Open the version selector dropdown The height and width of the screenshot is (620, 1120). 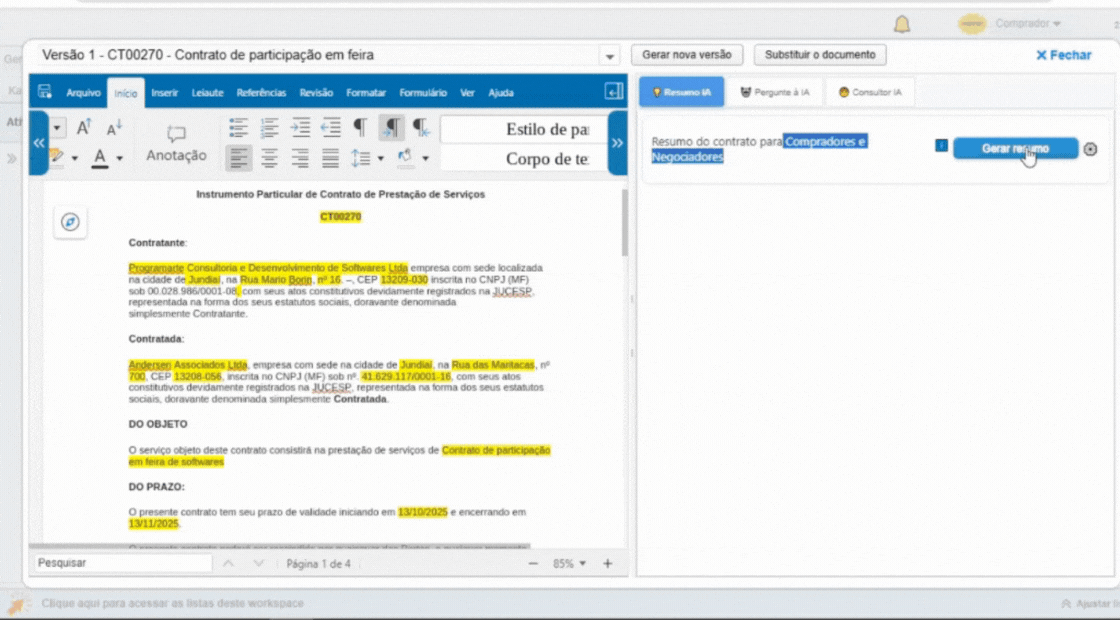coord(609,57)
